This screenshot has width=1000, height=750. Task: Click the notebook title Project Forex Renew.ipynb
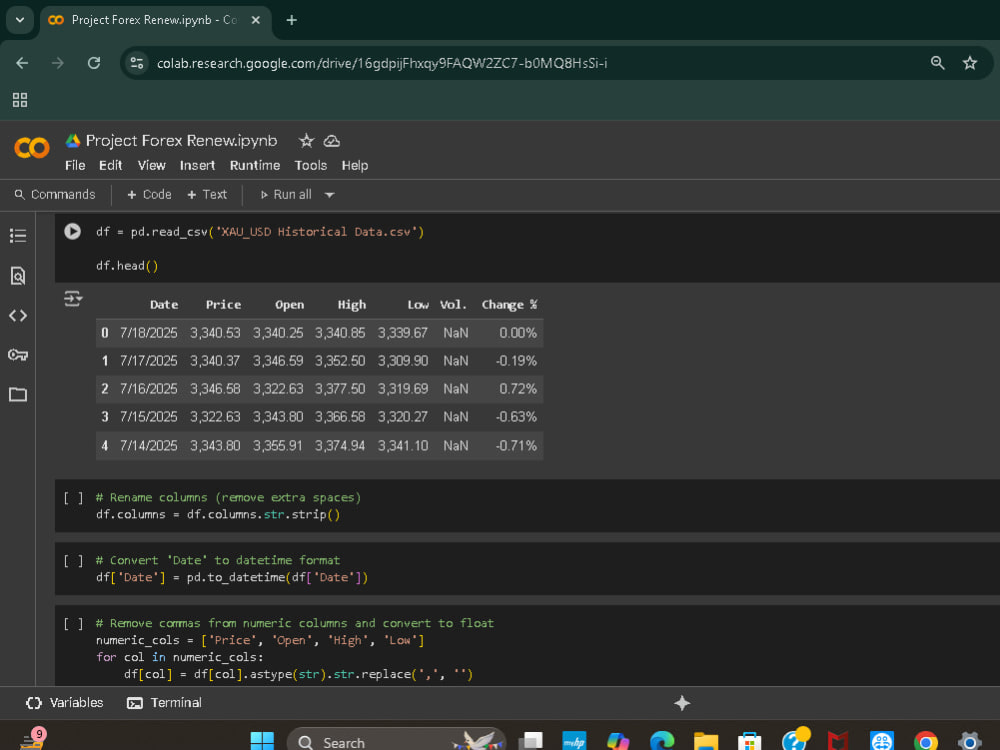(x=182, y=140)
